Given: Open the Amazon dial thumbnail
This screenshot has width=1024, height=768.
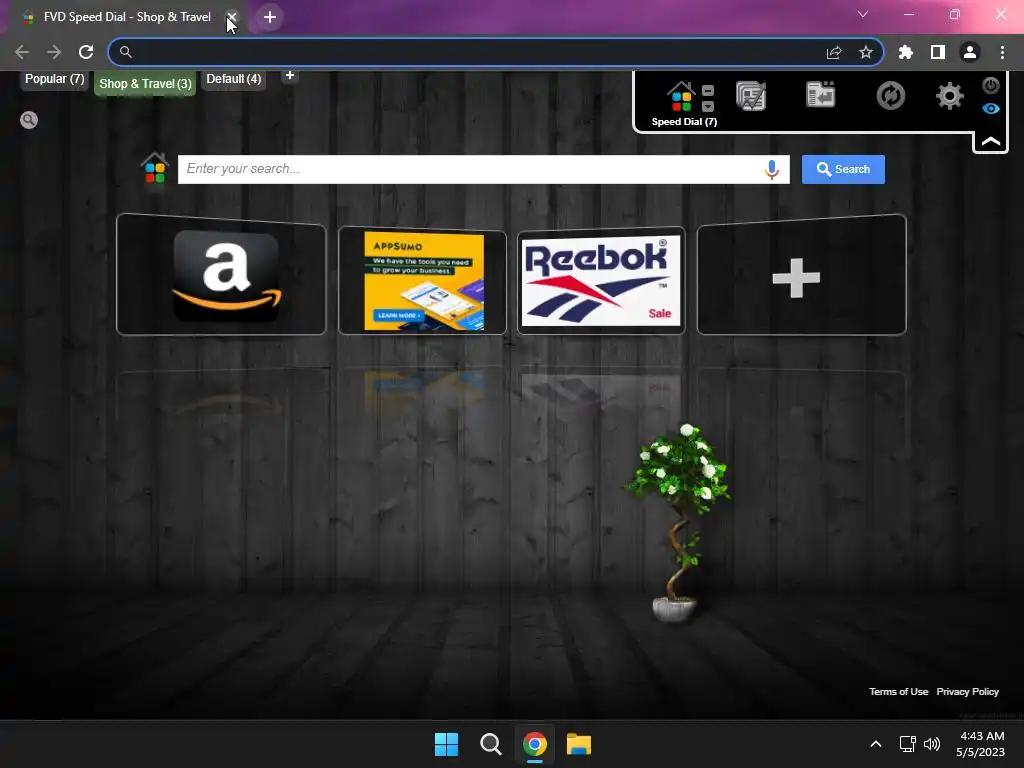Looking at the screenshot, I should click(x=221, y=275).
